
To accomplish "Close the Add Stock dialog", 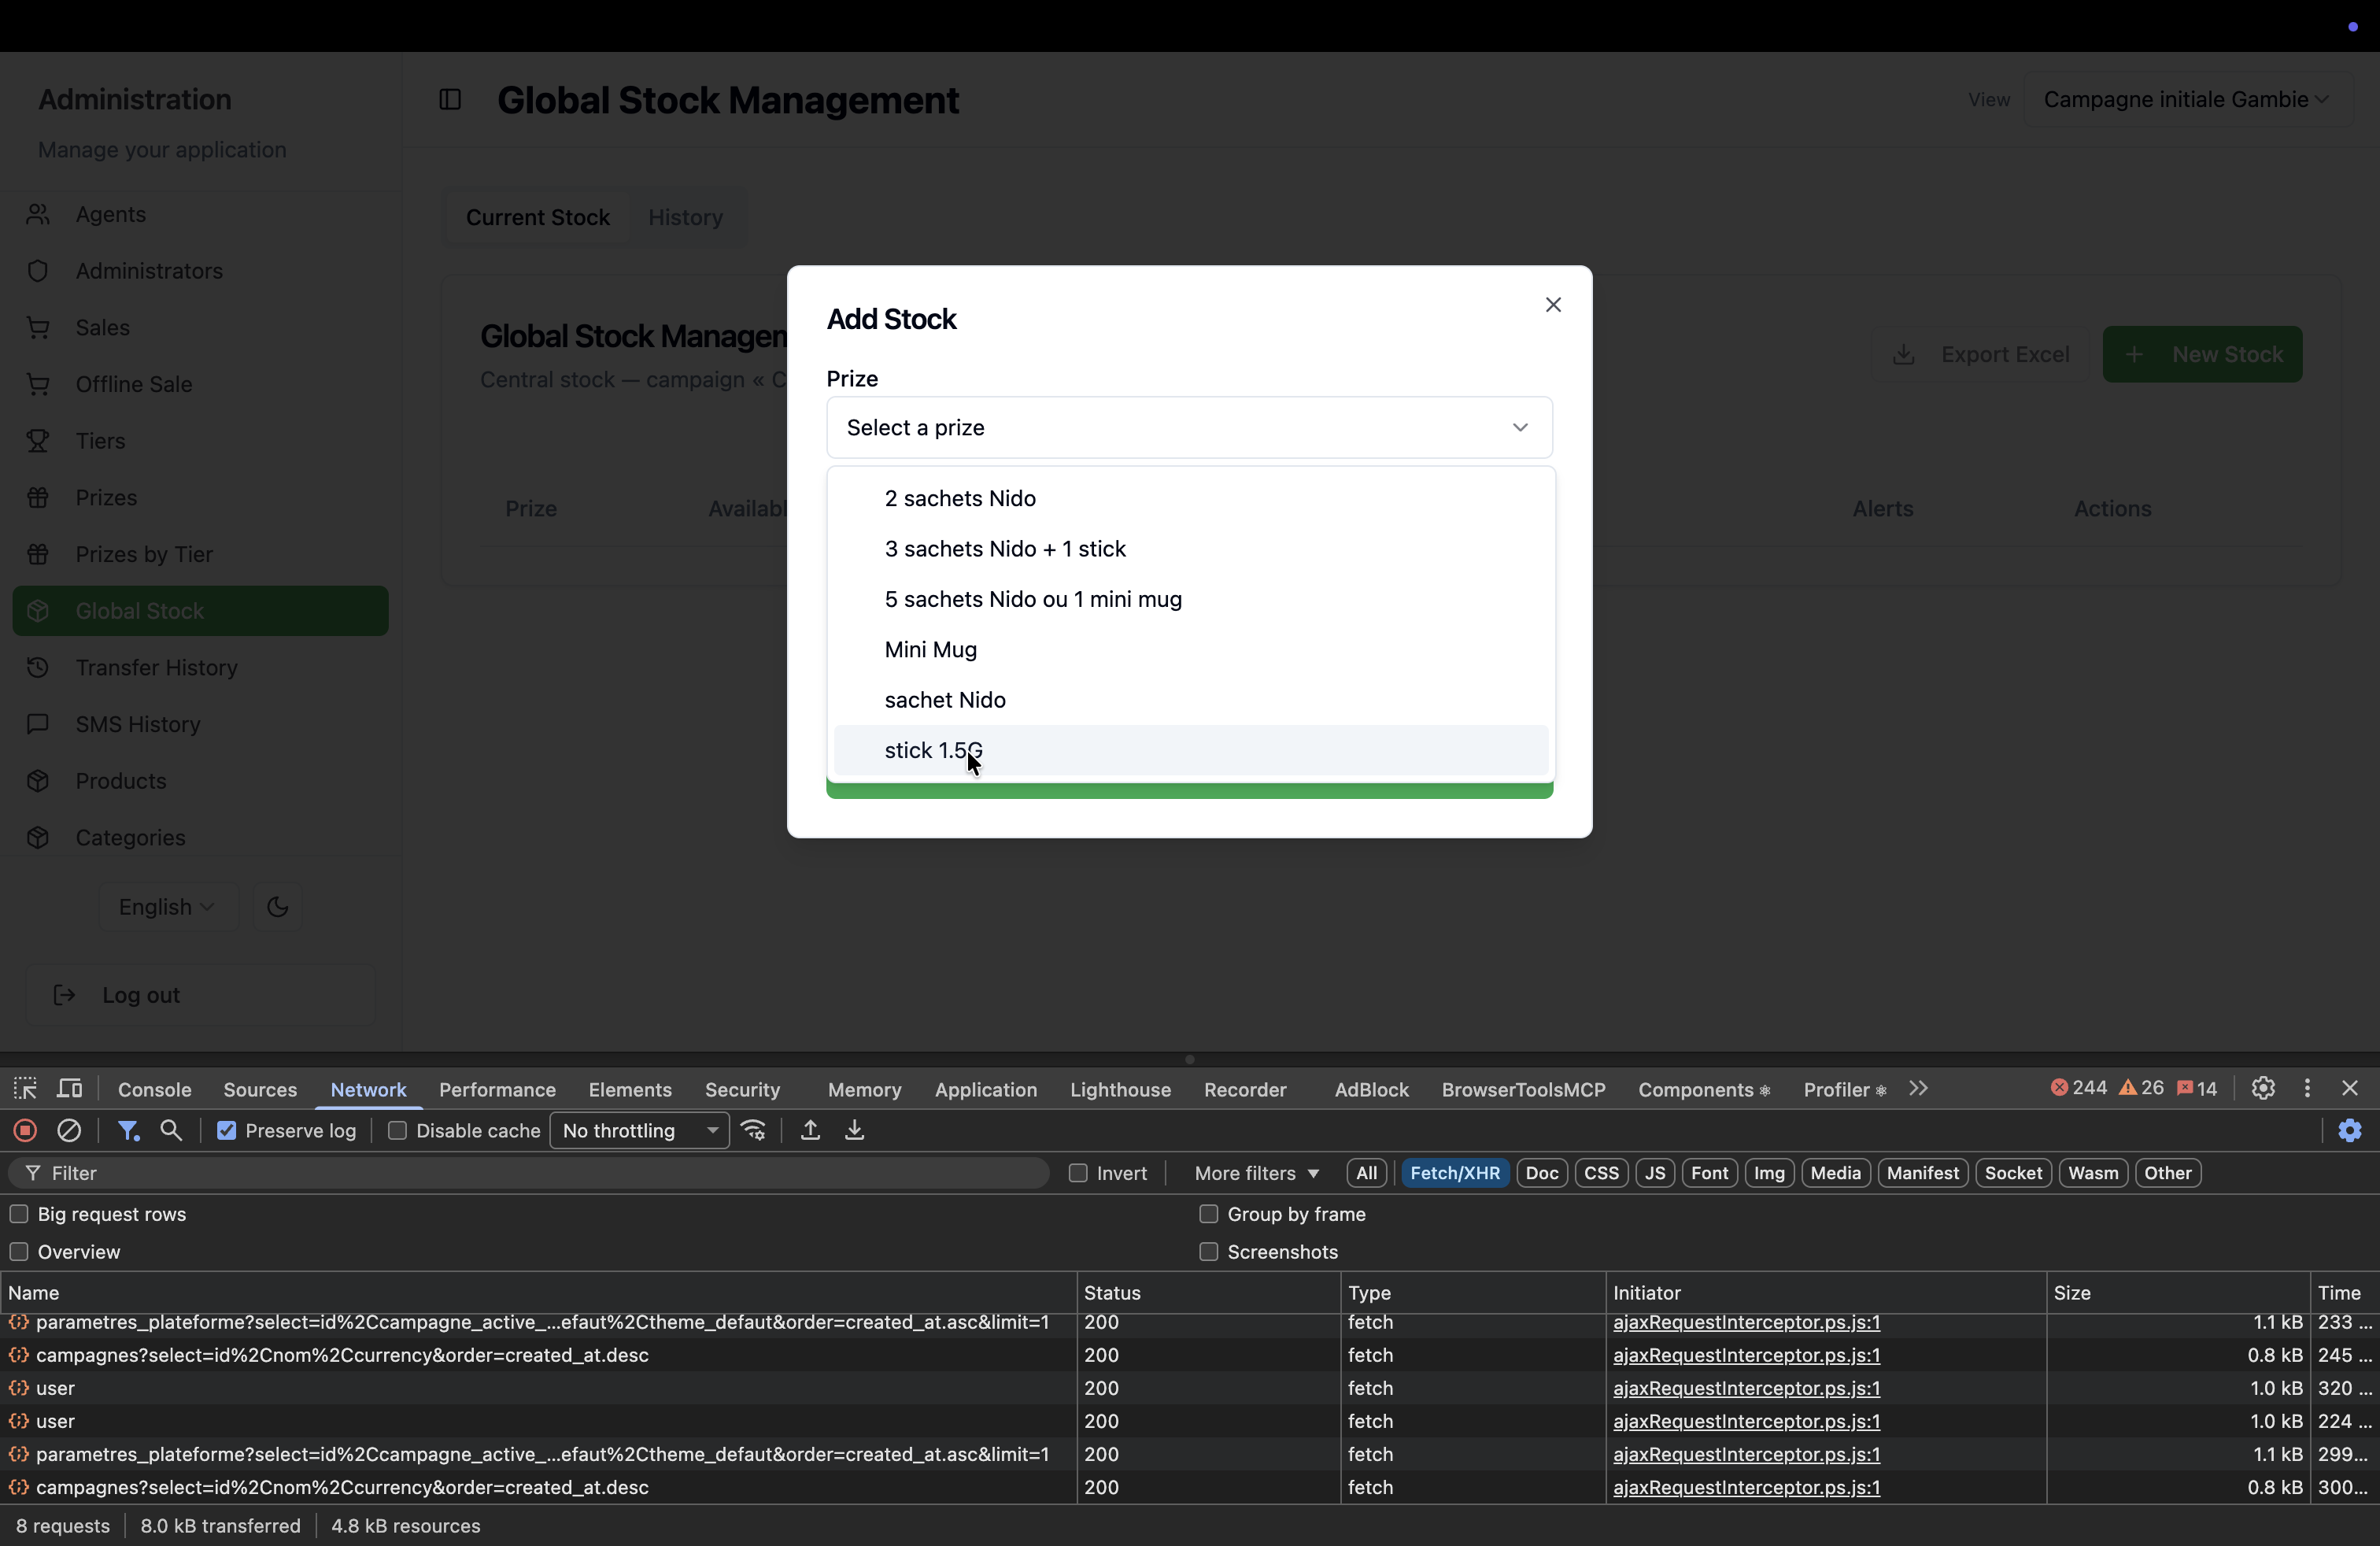I will tap(1553, 305).
